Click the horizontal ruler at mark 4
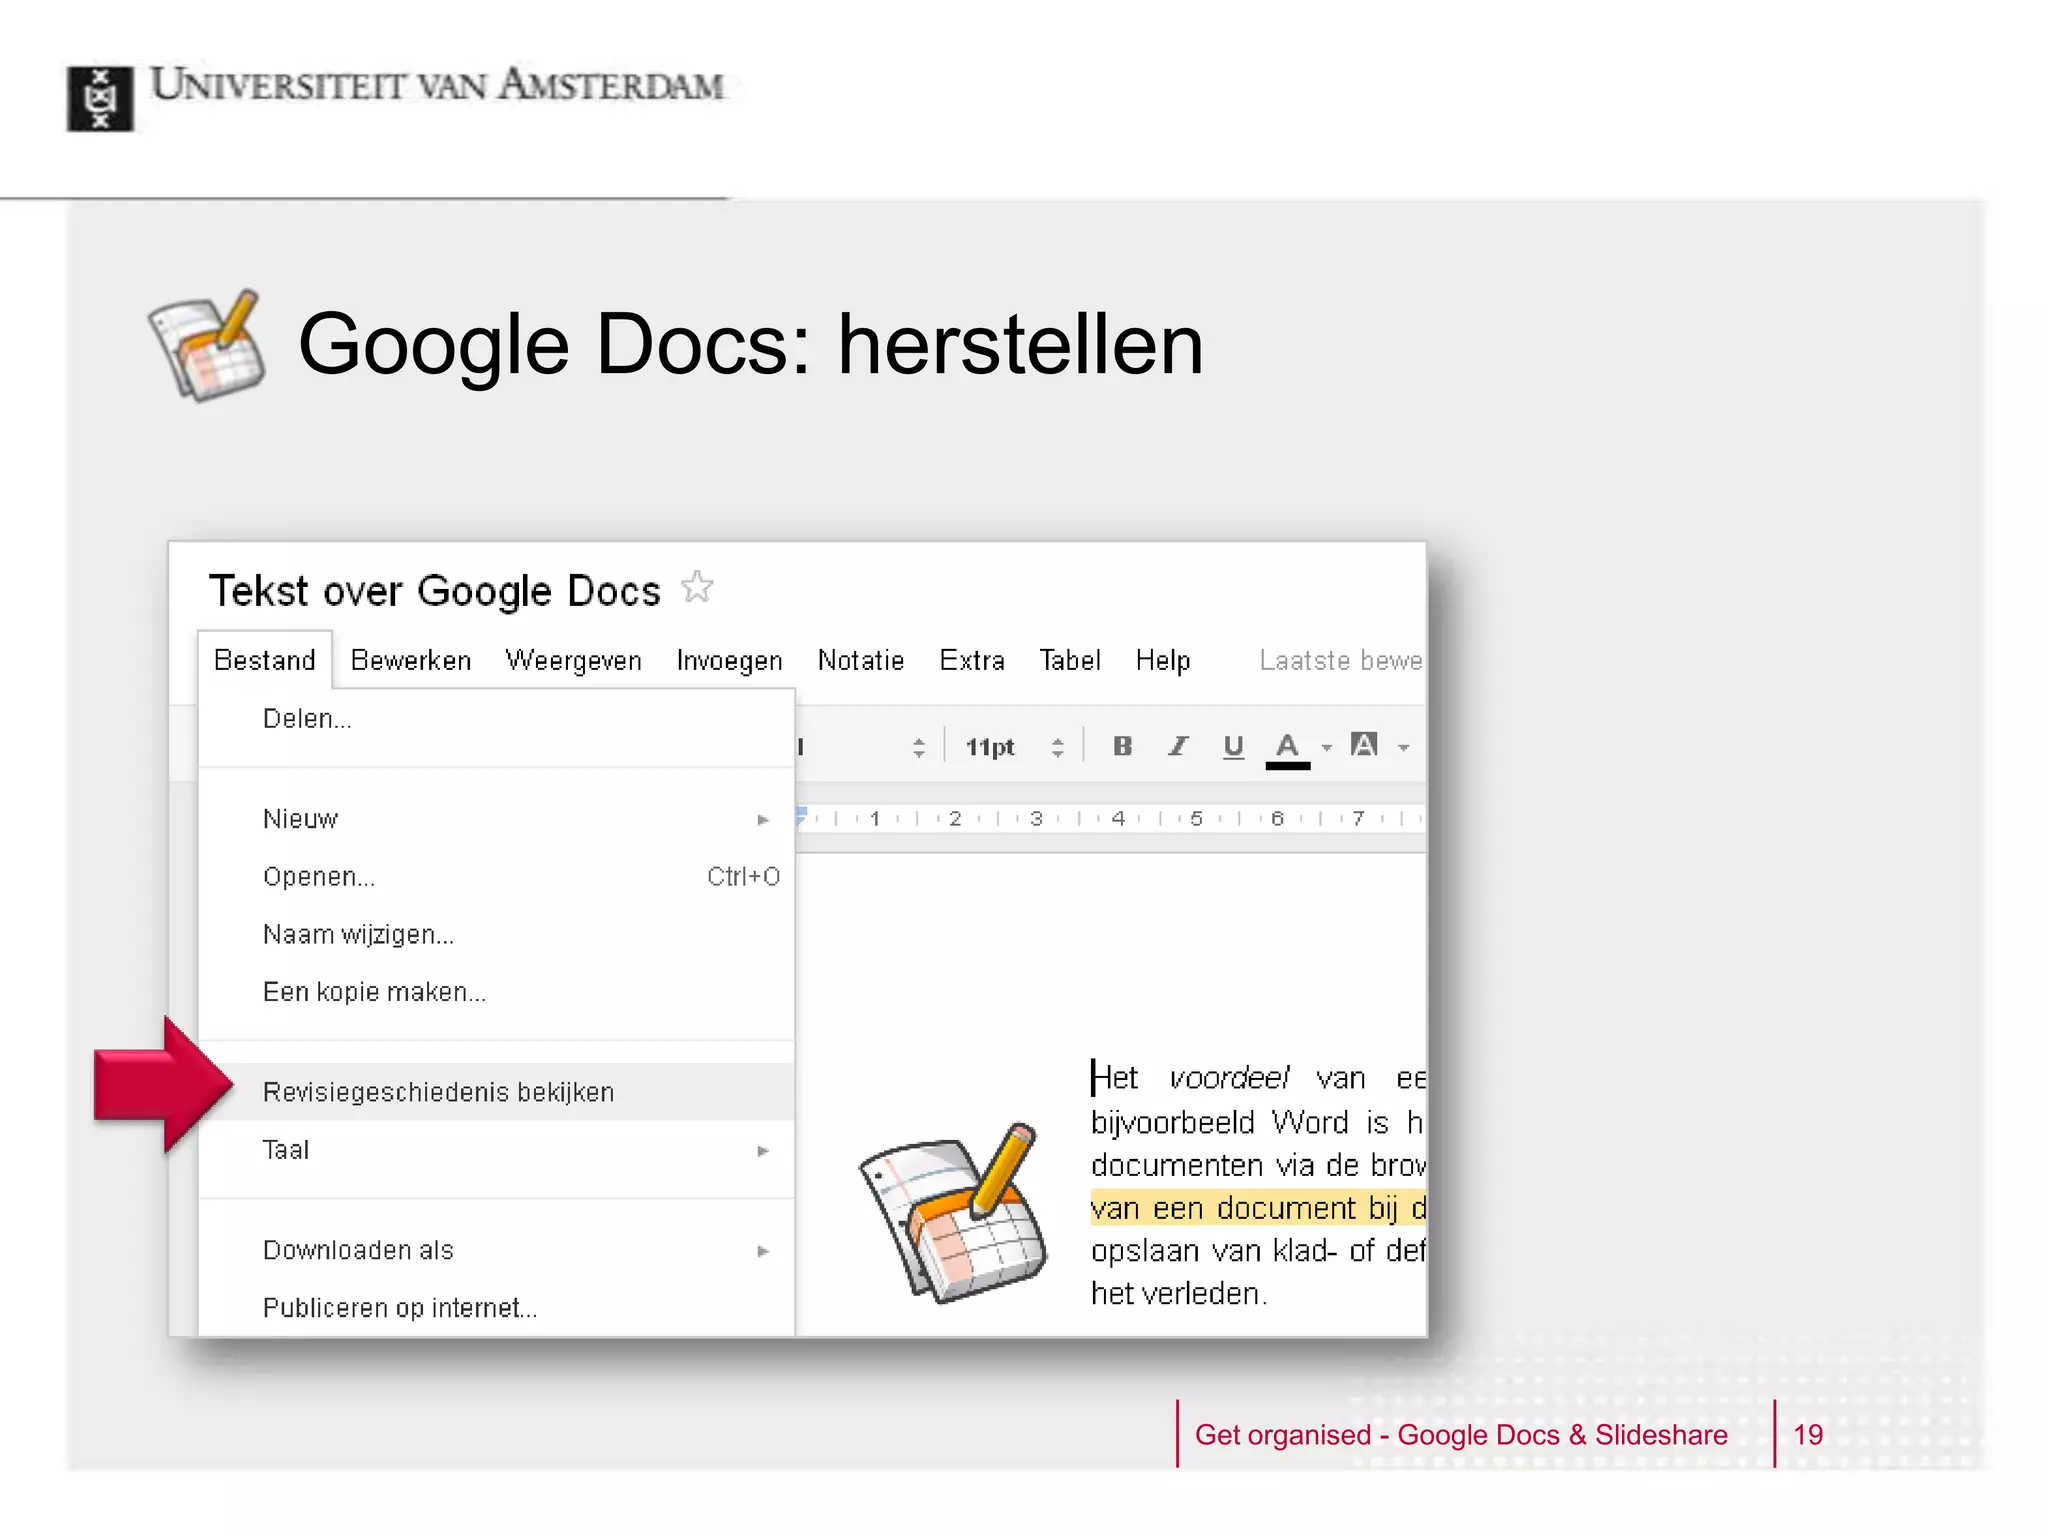2048x1536 pixels. 1118,818
